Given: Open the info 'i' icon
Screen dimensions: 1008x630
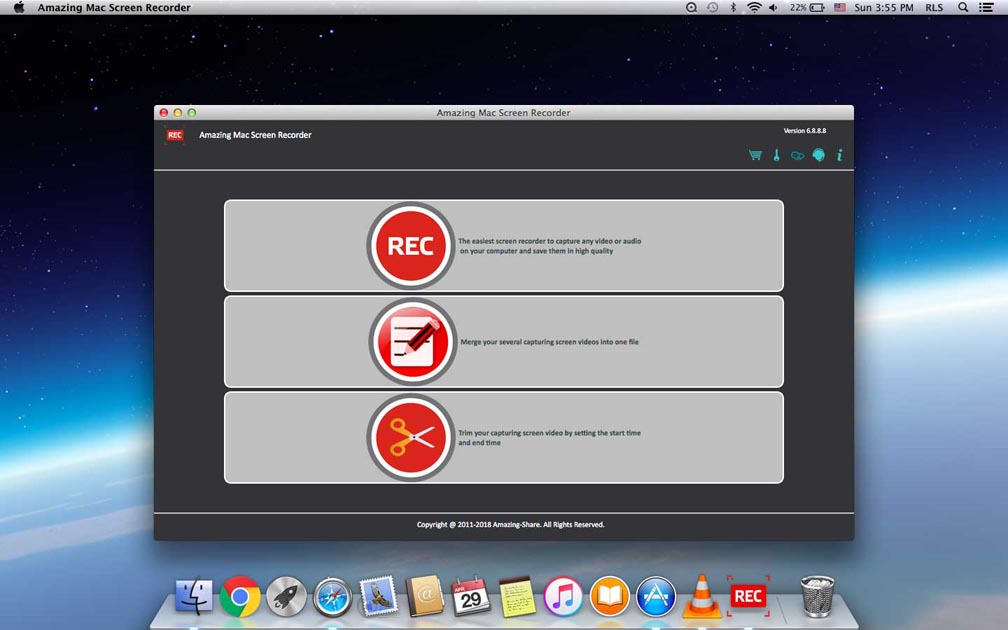Looking at the screenshot, I should [x=839, y=155].
